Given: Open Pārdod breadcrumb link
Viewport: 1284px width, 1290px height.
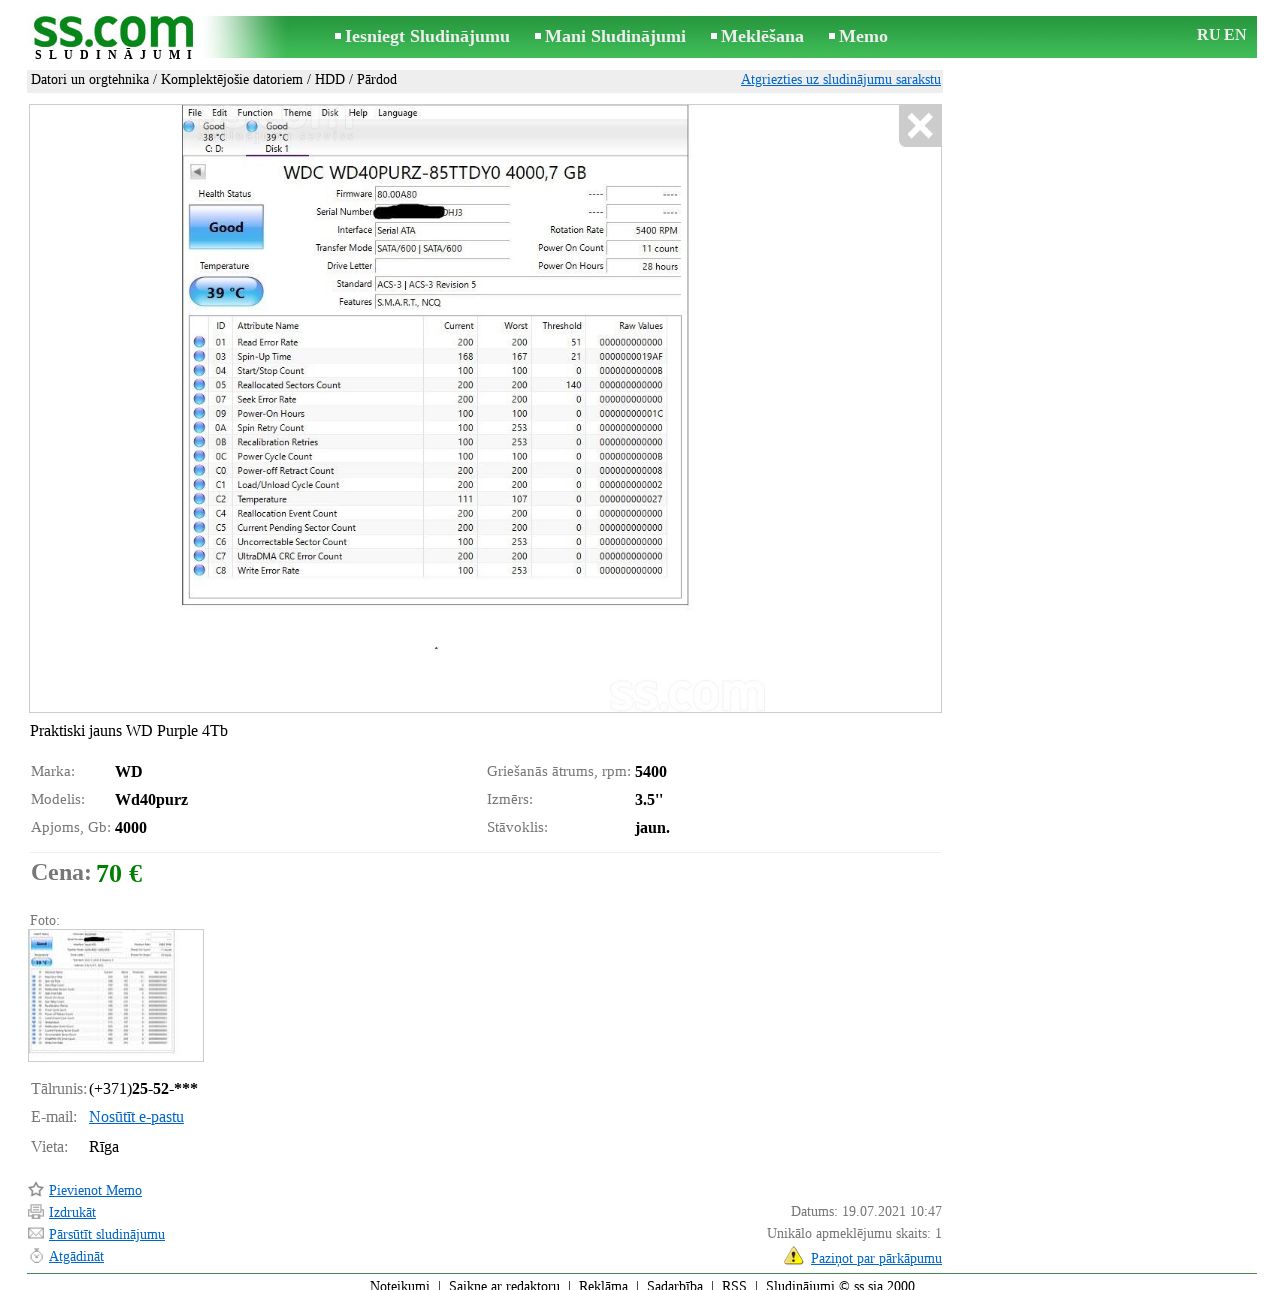Looking at the screenshot, I should point(377,79).
